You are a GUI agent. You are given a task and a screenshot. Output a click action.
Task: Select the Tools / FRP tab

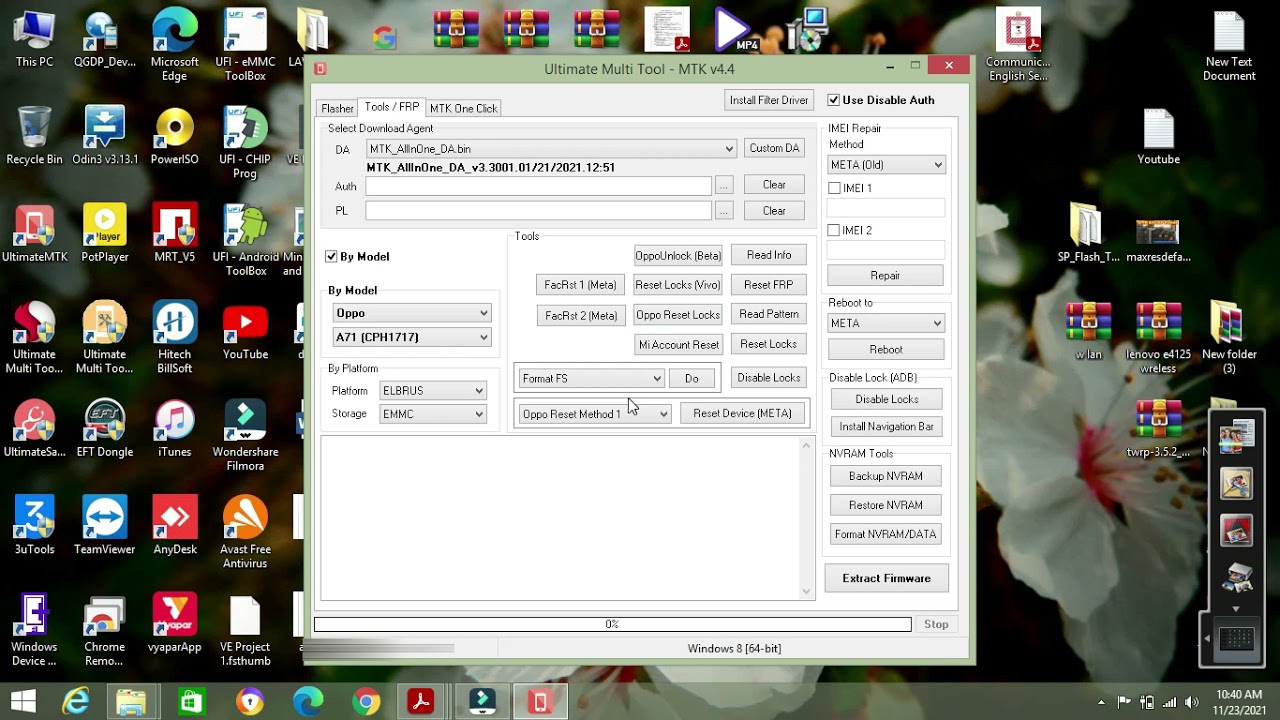(x=392, y=107)
